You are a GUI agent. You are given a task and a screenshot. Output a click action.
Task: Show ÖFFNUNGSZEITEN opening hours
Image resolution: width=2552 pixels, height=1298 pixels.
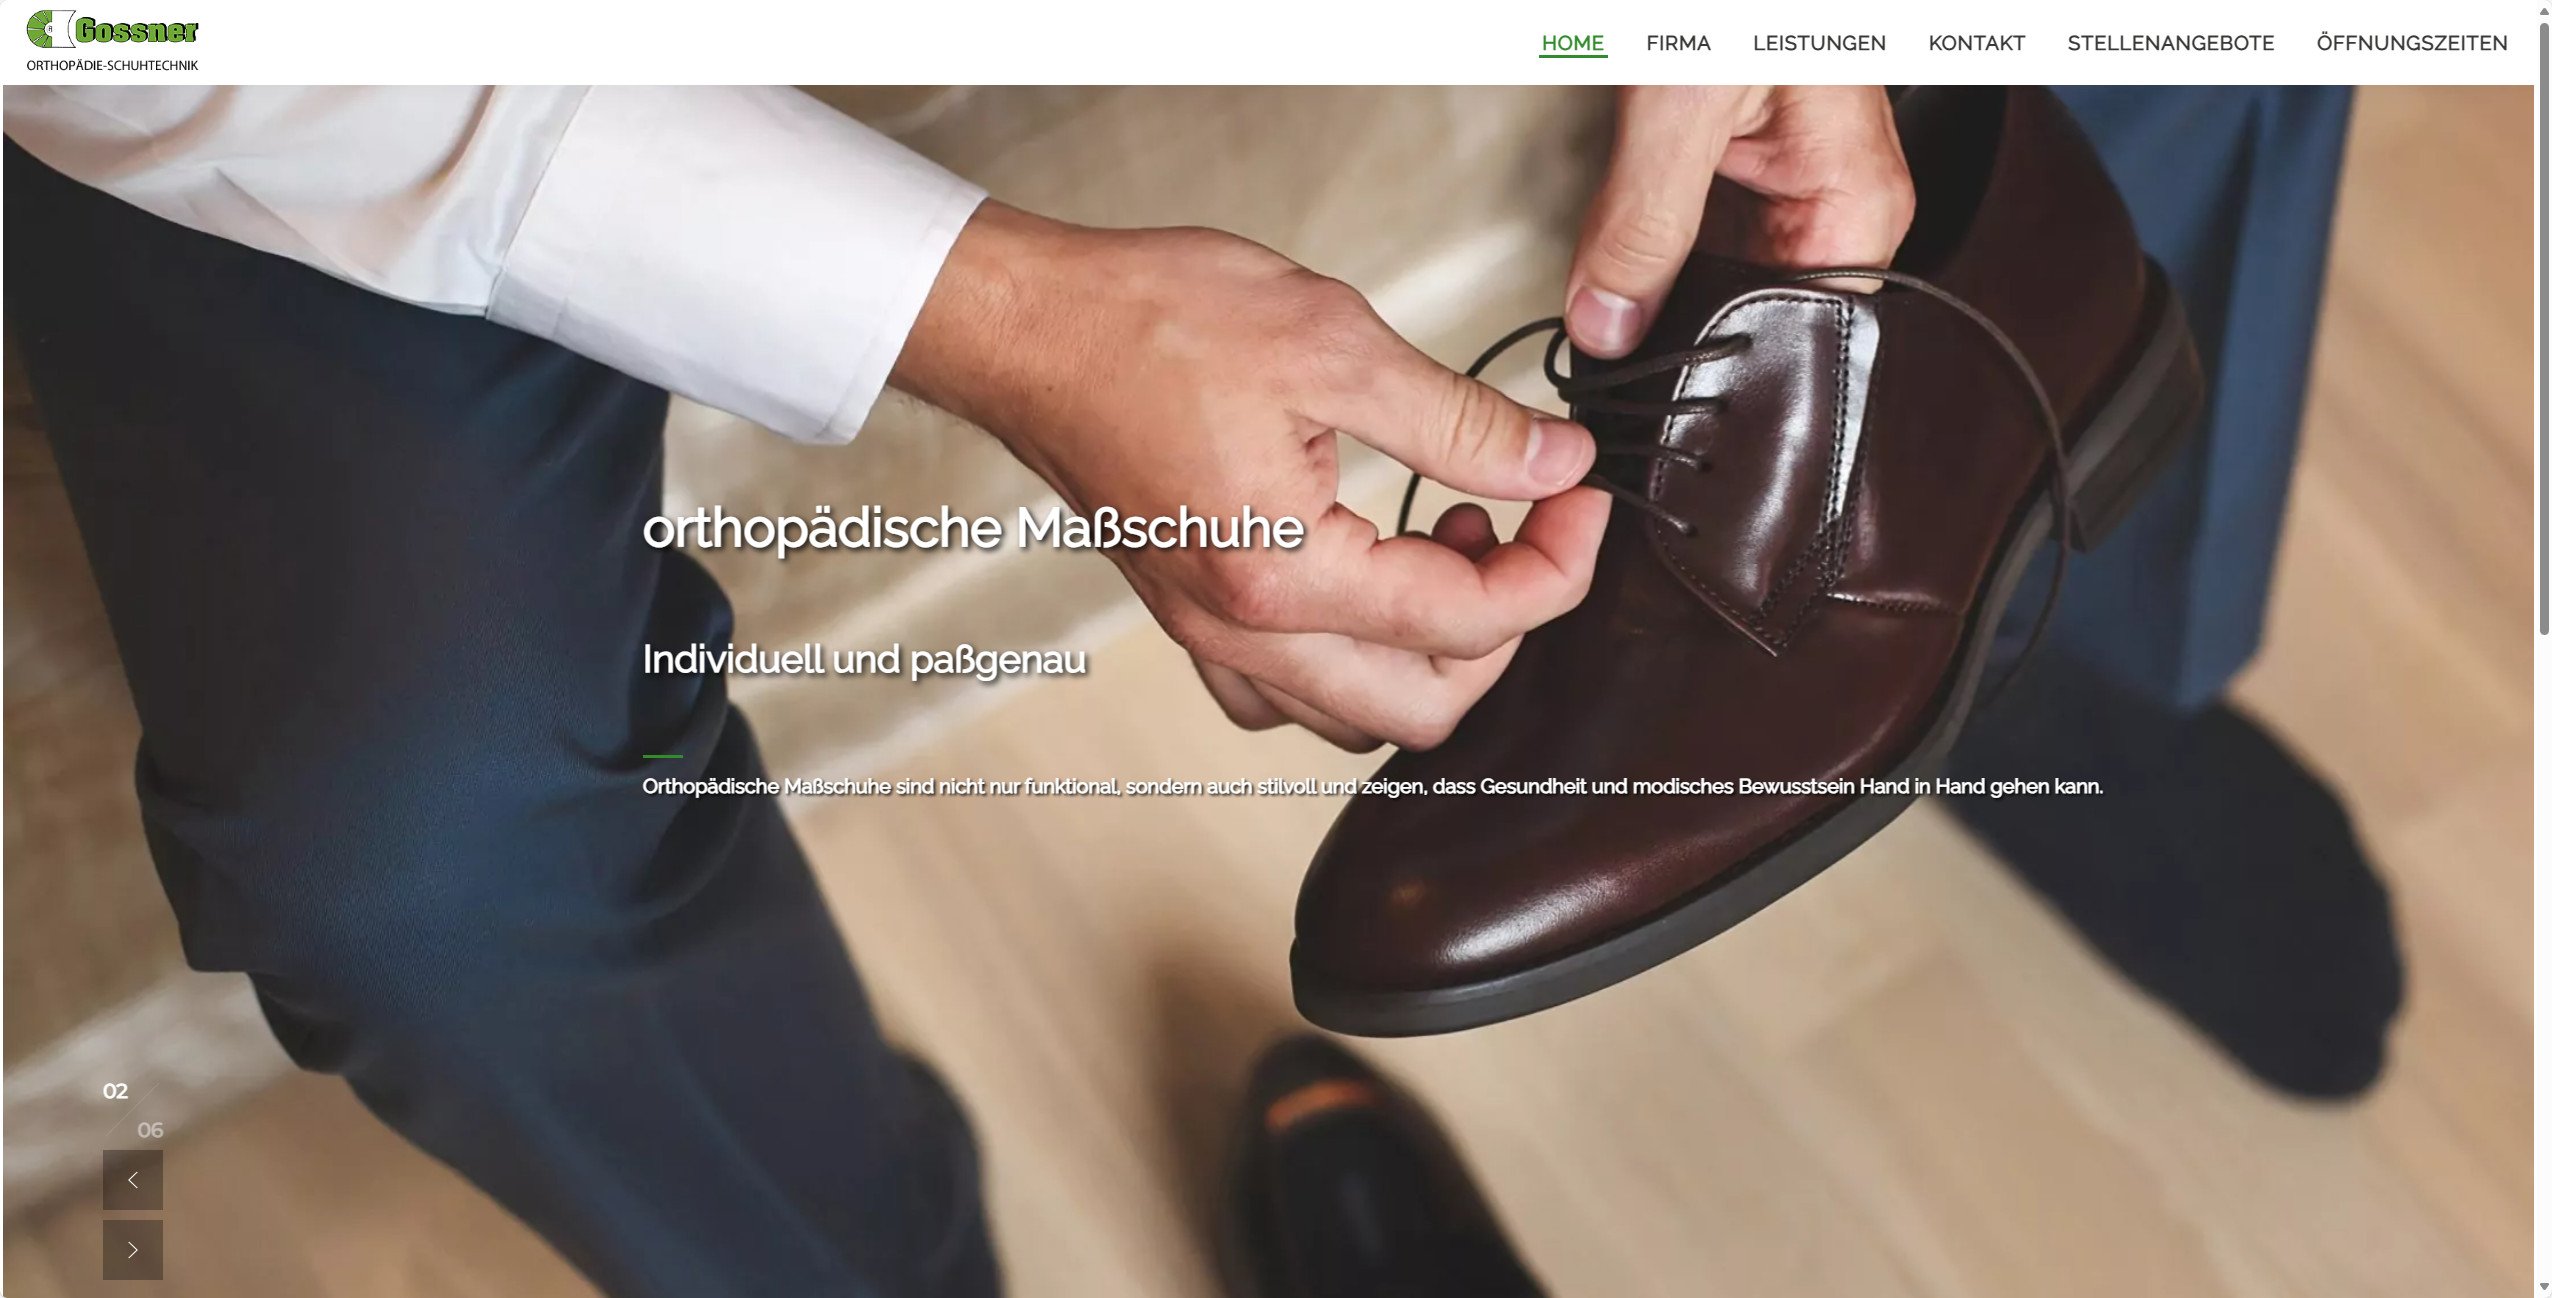pos(2412,43)
